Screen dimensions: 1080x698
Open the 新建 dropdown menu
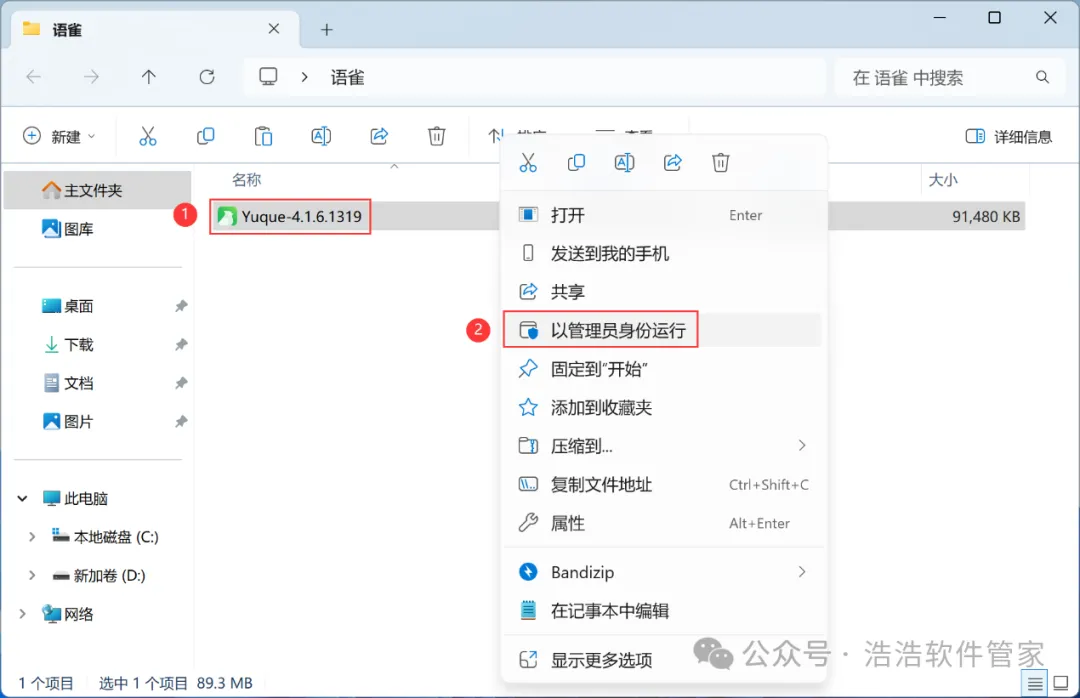(x=59, y=136)
